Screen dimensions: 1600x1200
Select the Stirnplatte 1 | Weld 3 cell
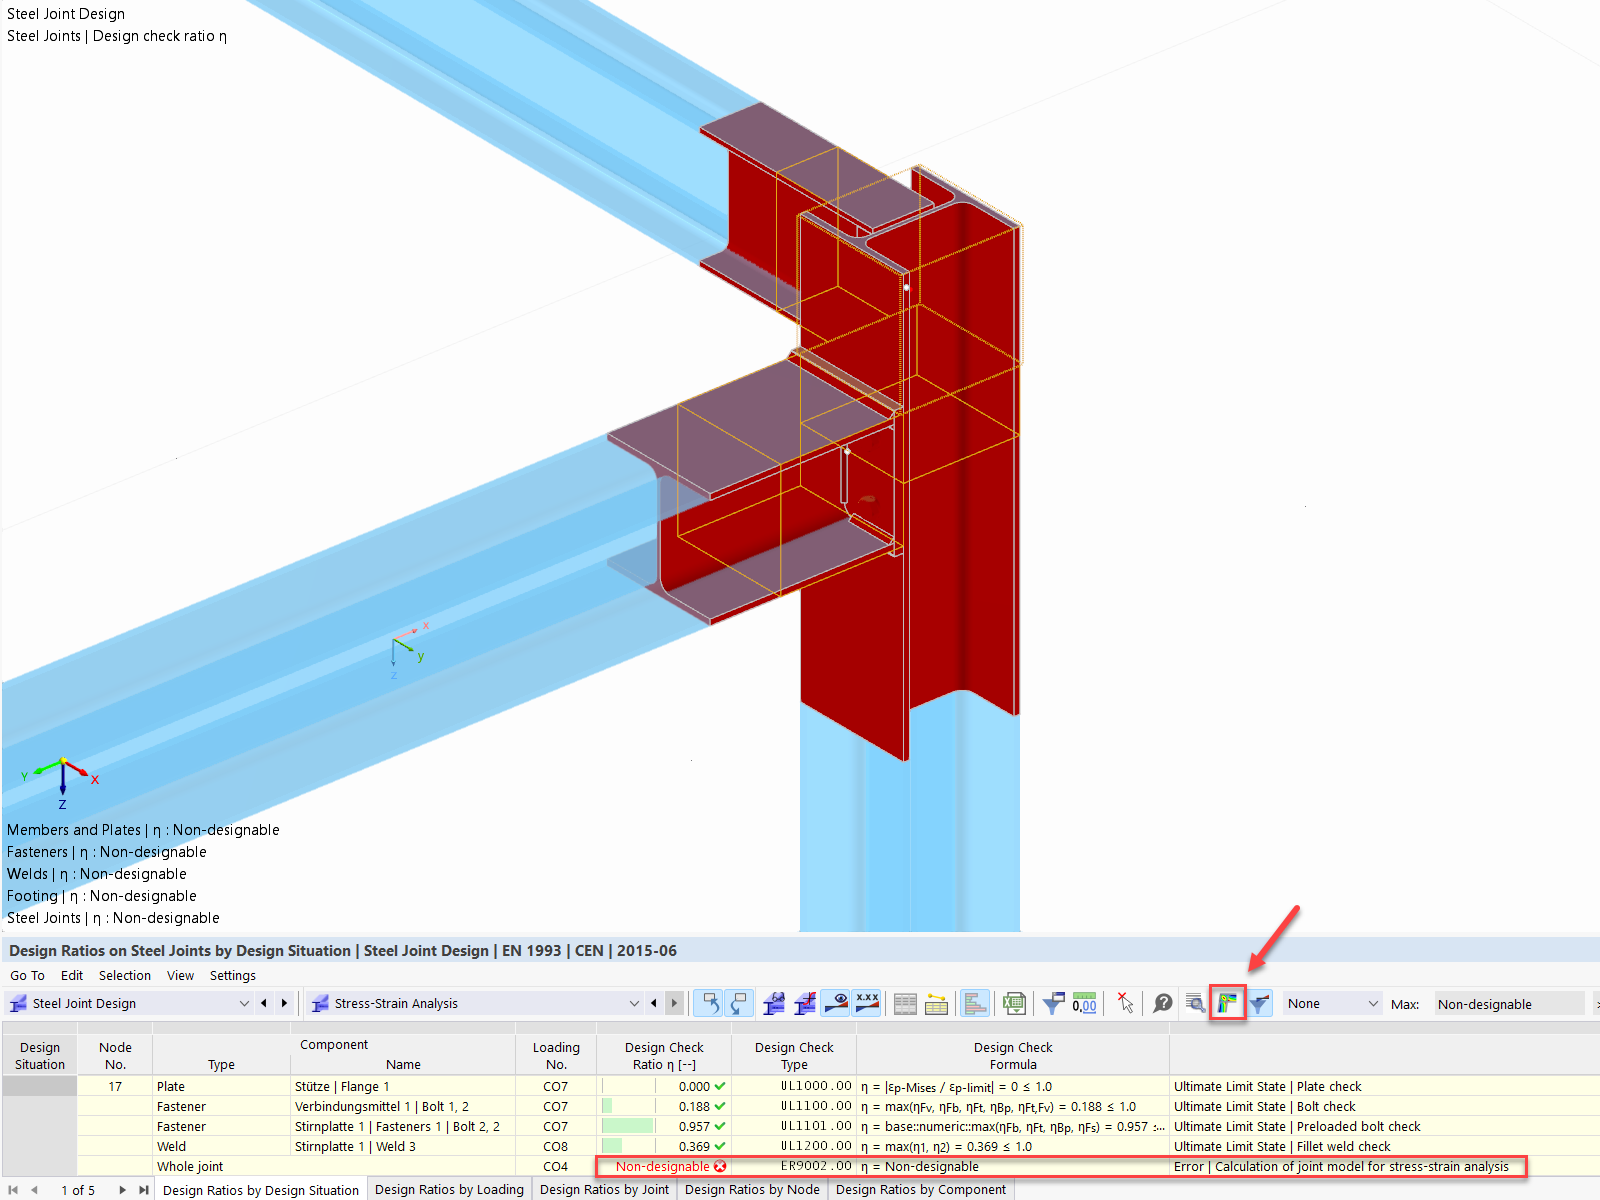pos(403,1146)
